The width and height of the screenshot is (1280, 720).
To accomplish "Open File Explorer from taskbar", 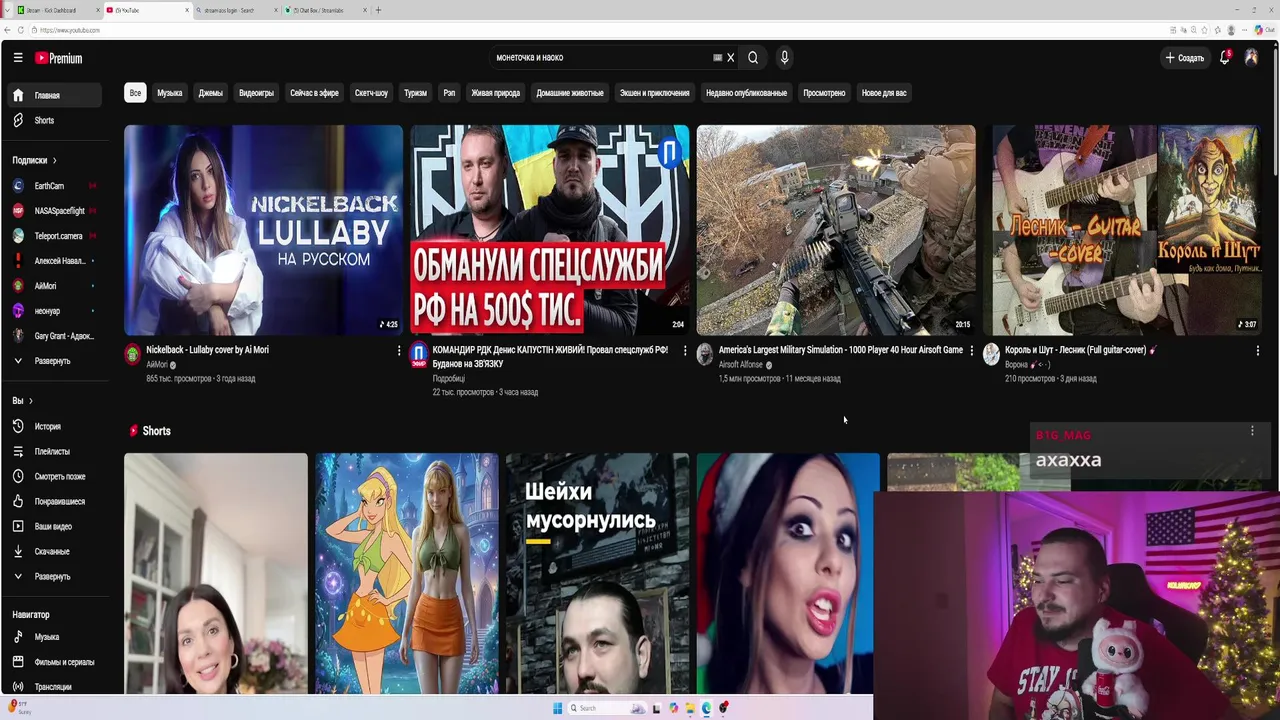I will click(x=690, y=708).
